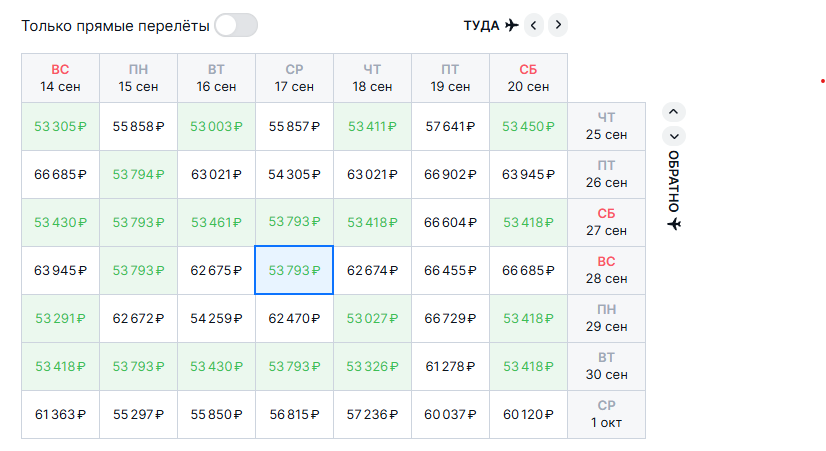The image size is (826, 451).
Task: Select the 57 641 ₽ fare
Action: (450, 126)
